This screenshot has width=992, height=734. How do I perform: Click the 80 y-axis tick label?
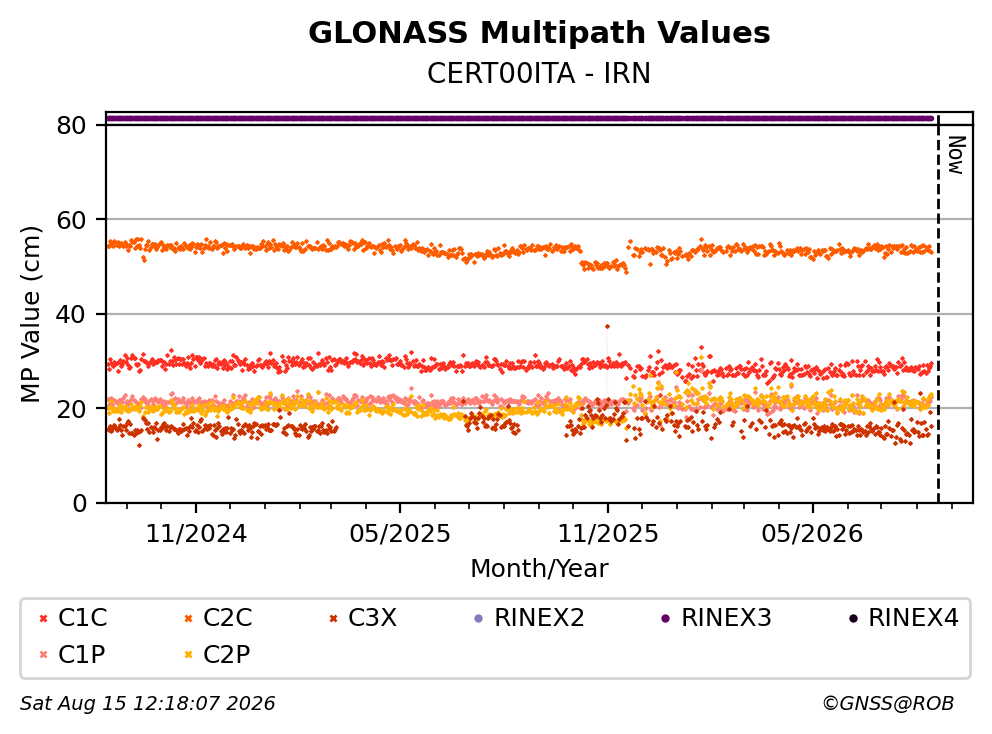point(71,125)
